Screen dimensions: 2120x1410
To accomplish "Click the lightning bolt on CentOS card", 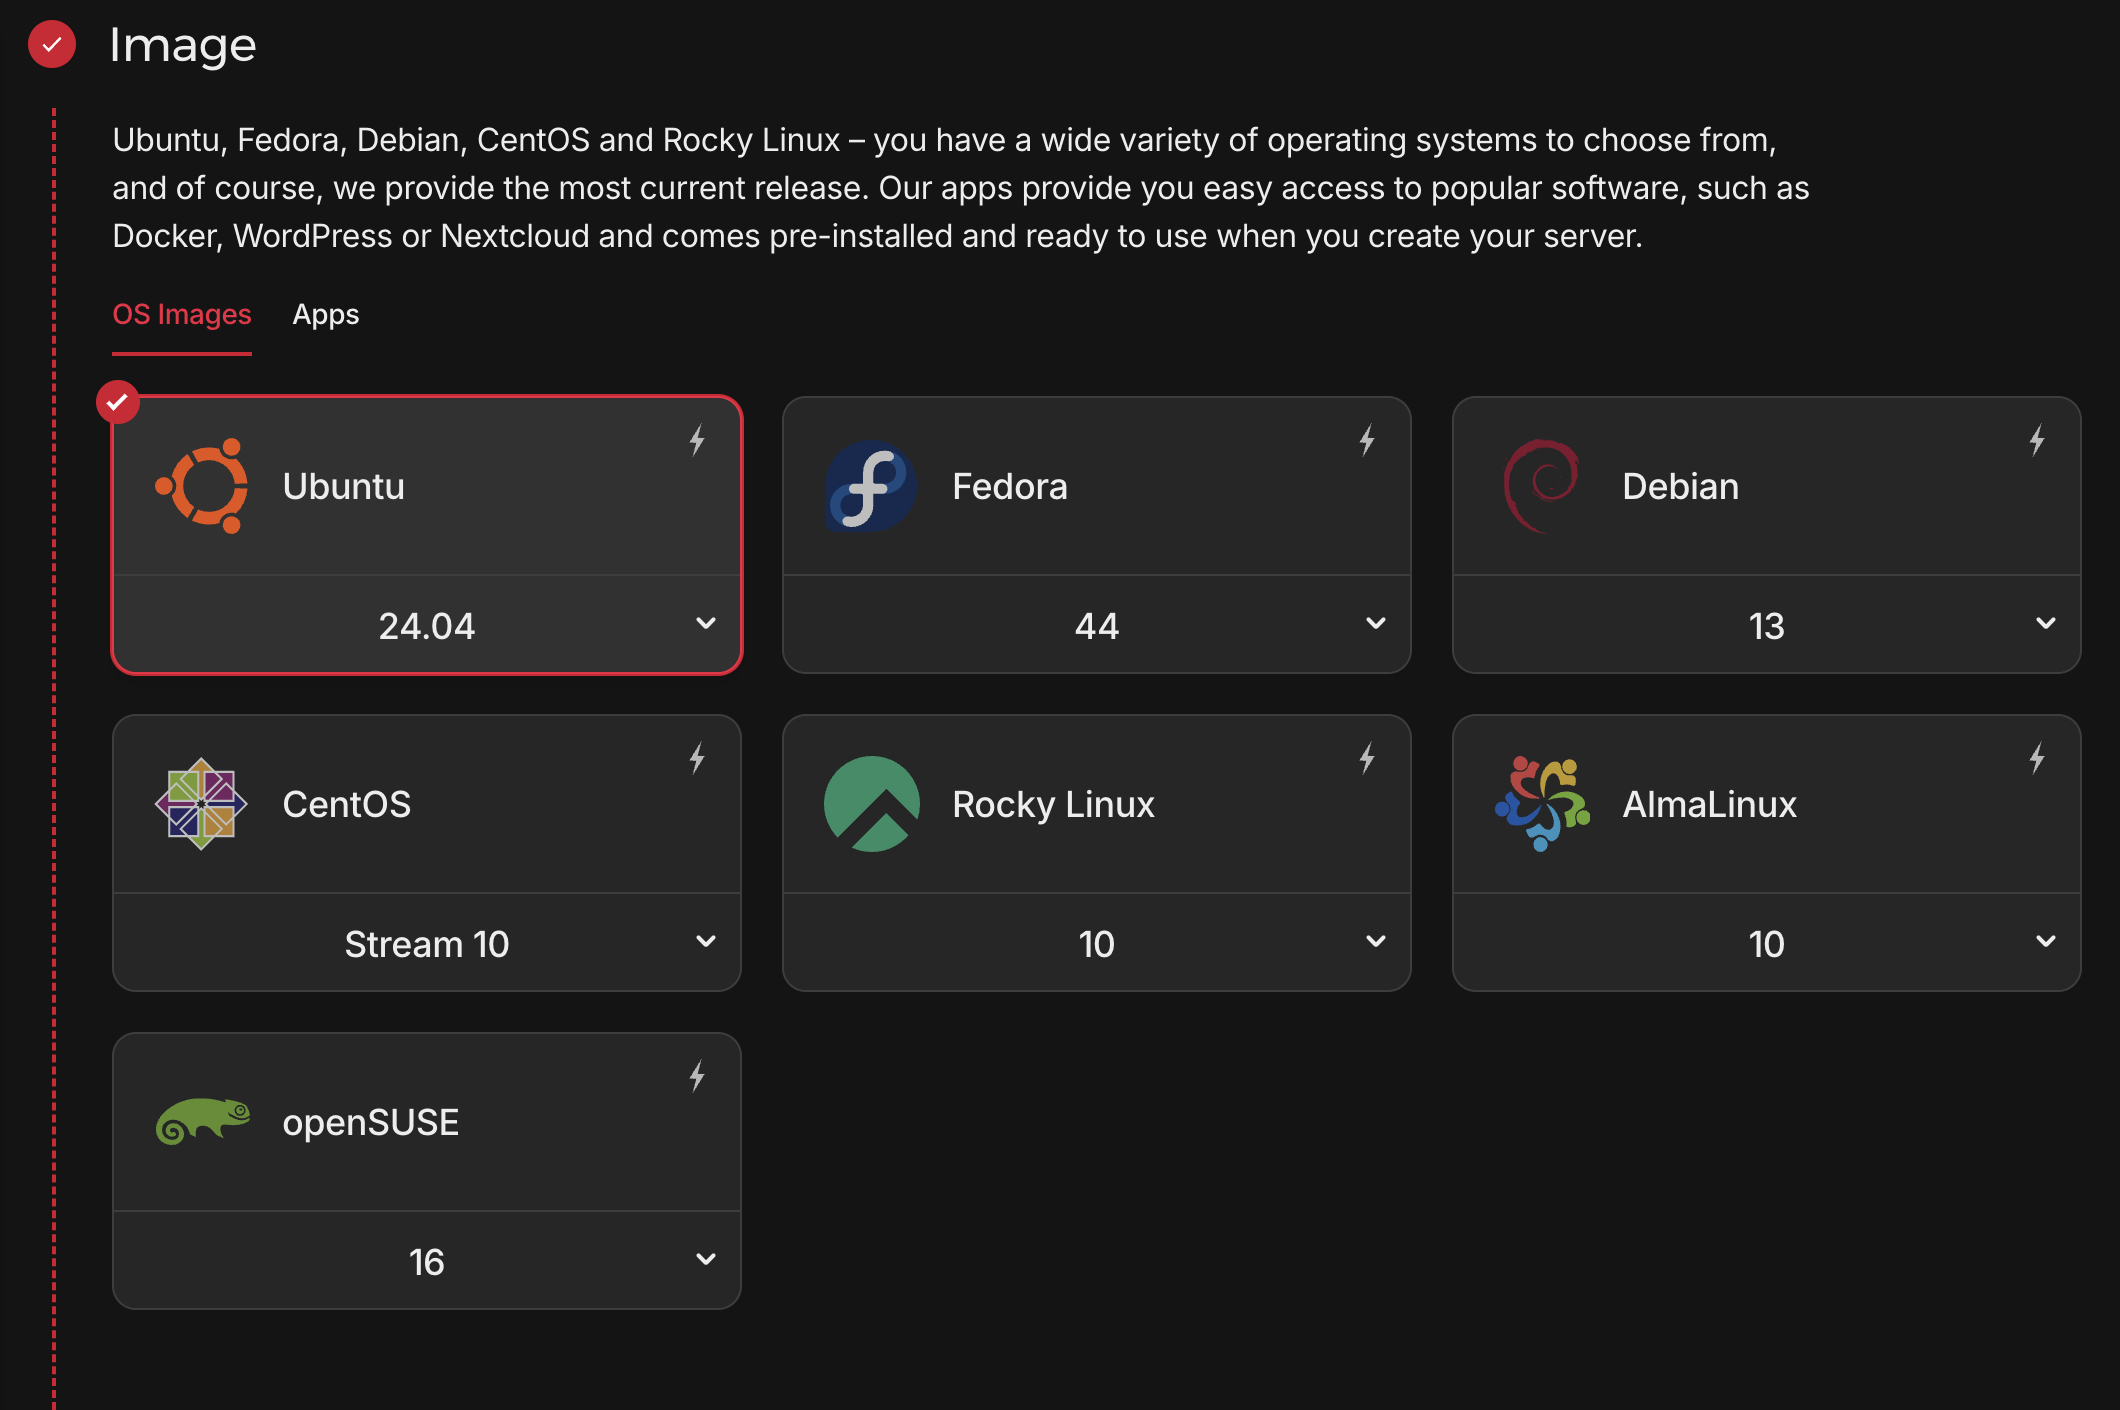I will point(697,758).
